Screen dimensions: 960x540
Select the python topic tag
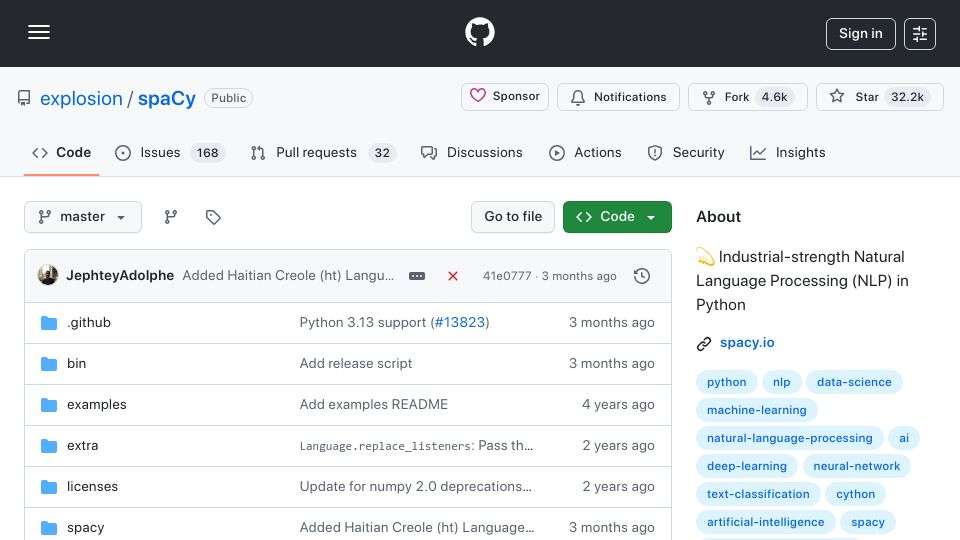point(727,382)
